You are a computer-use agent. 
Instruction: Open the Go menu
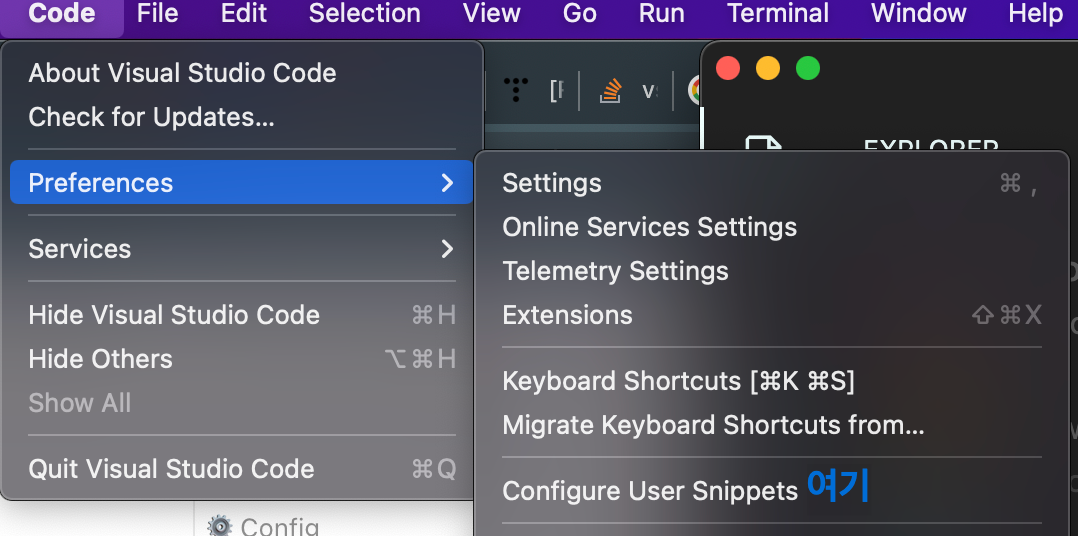click(x=580, y=13)
